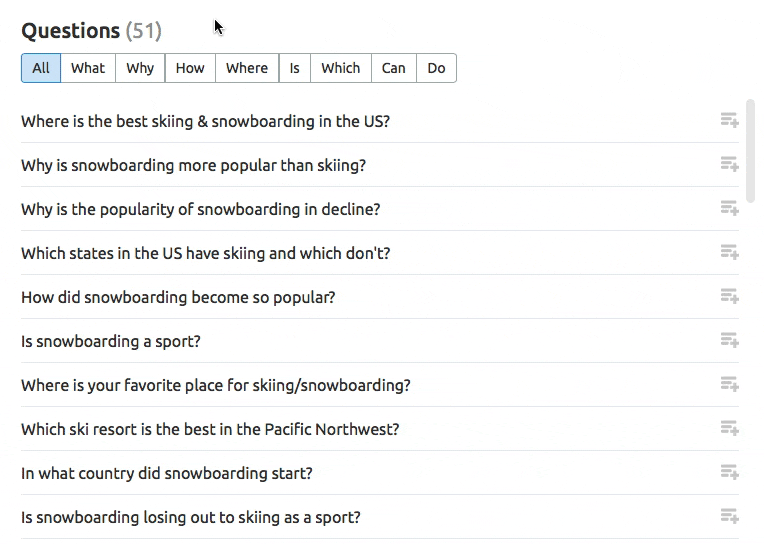This screenshot has width=764, height=544.
Task: Select the Where question filter
Action: click(247, 68)
